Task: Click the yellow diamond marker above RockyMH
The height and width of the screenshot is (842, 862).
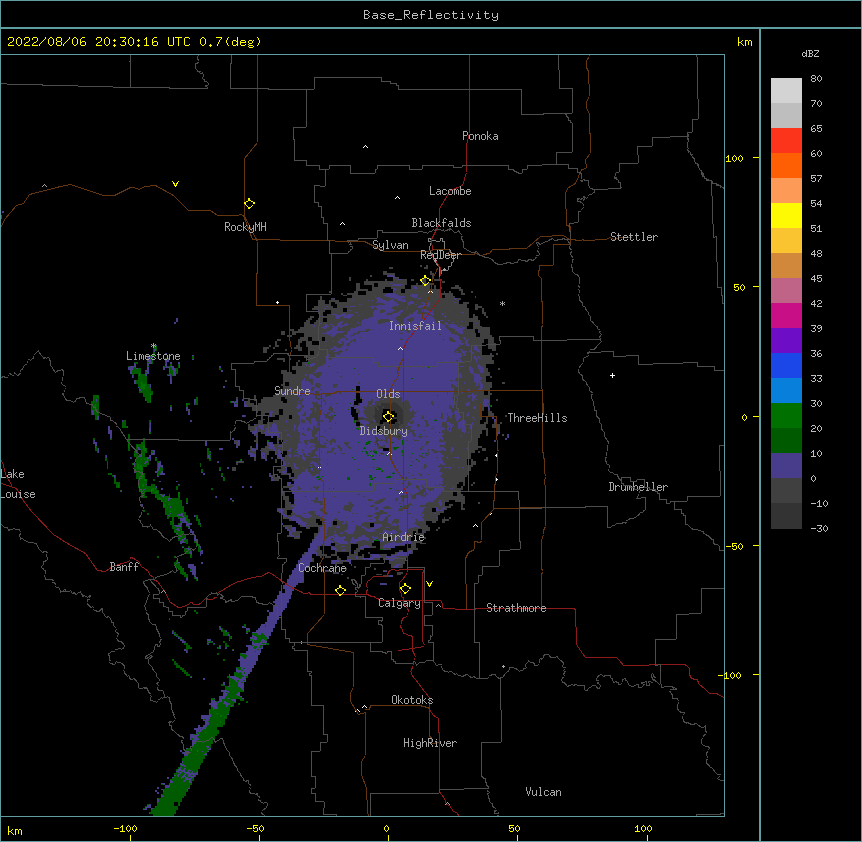Action: coord(249,204)
